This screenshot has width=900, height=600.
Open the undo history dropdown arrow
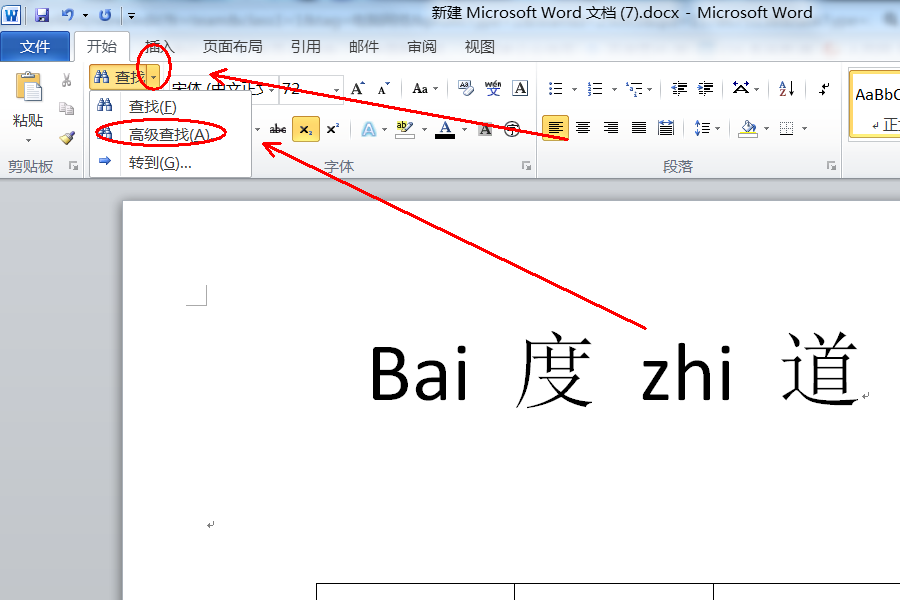86,15
